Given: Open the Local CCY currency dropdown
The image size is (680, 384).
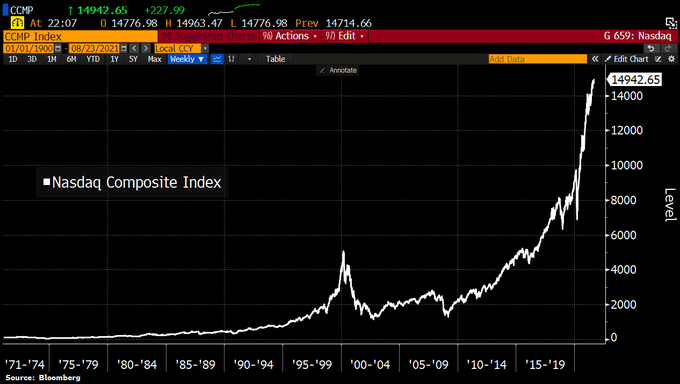Looking at the screenshot, I should (x=181, y=48).
